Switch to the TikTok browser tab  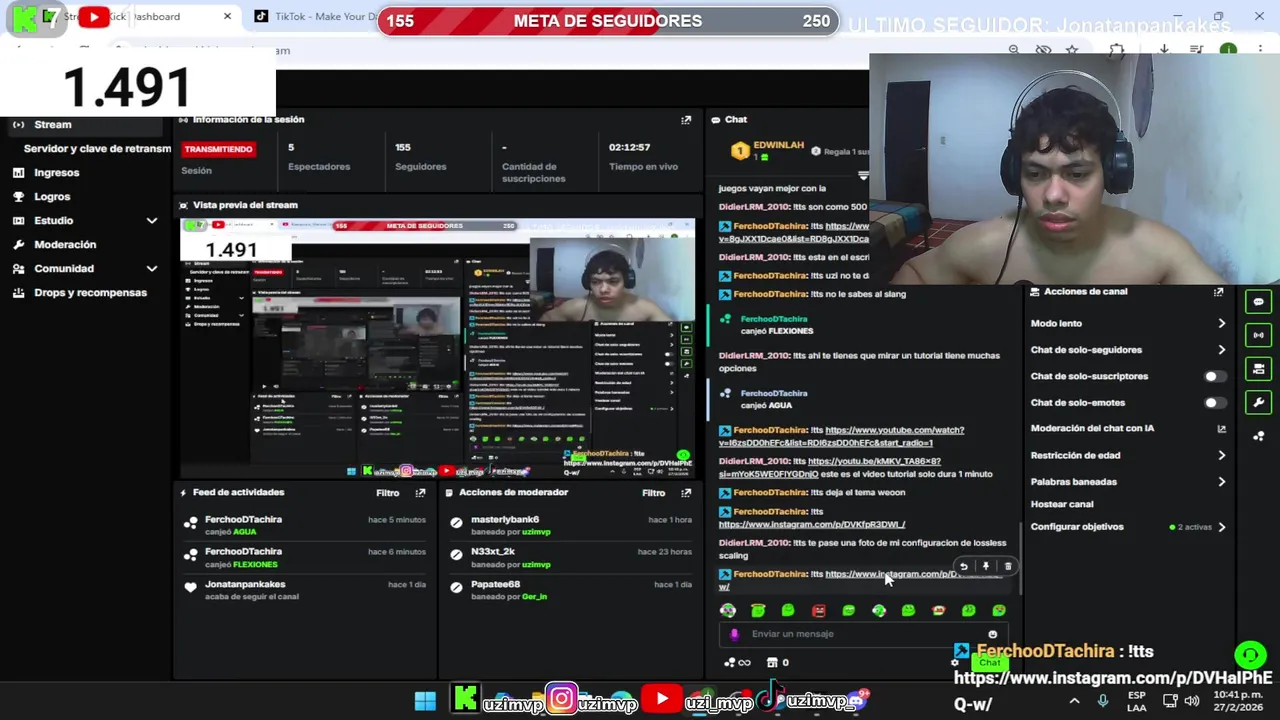tap(315, 17)
